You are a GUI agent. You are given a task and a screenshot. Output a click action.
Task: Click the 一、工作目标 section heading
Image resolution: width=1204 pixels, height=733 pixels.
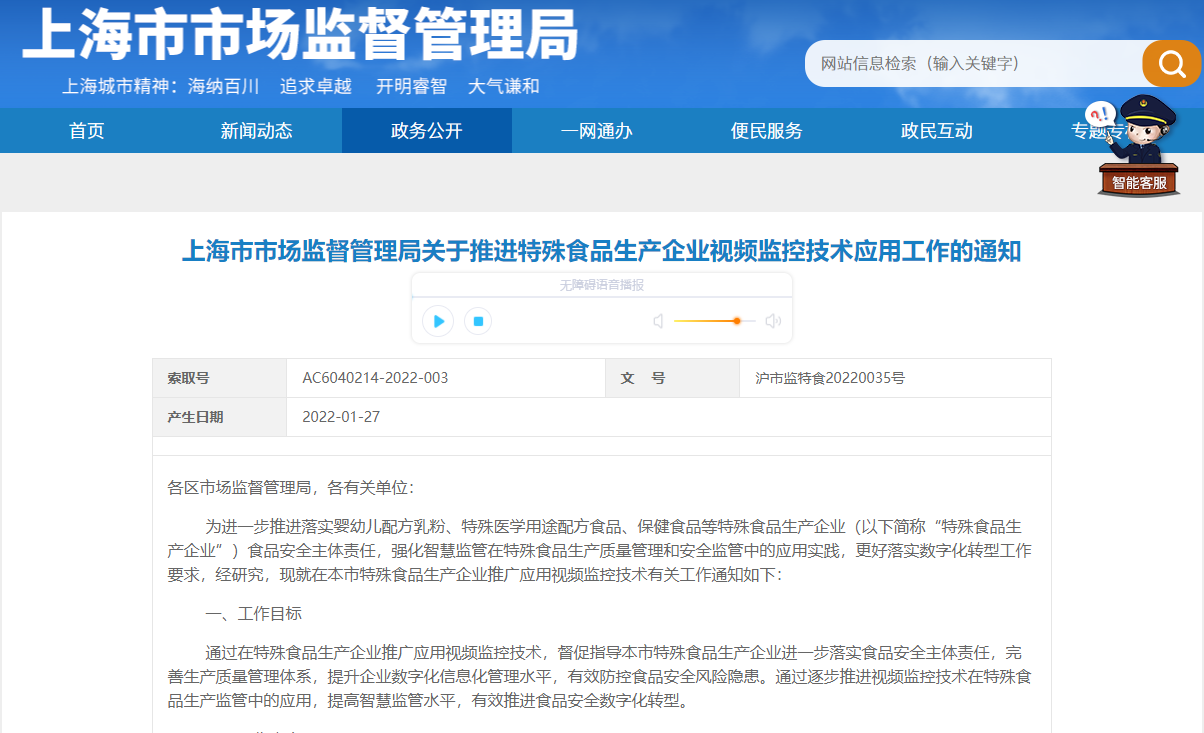[254, 613]
